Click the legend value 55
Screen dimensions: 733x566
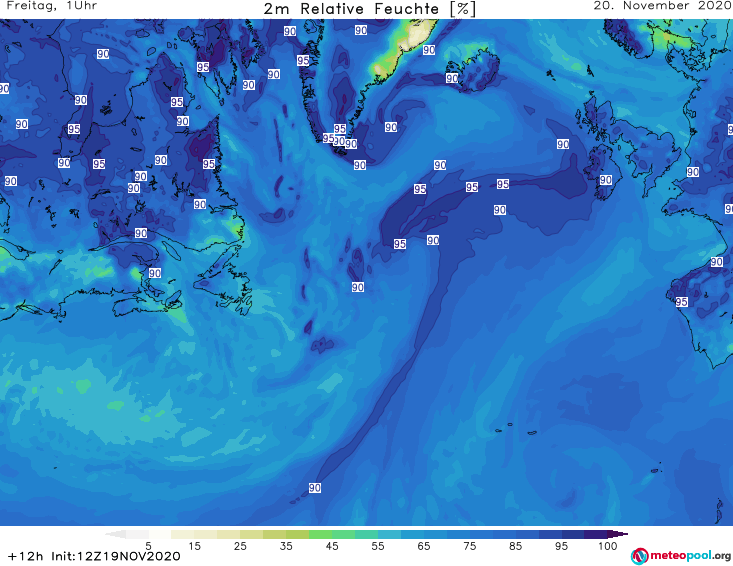pyautogui.click(x=378, y=546)
